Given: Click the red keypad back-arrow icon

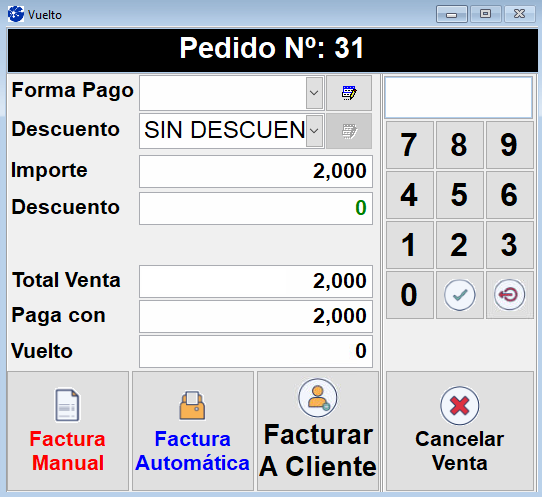Looking at the screenshot, I should pos(510,295).
